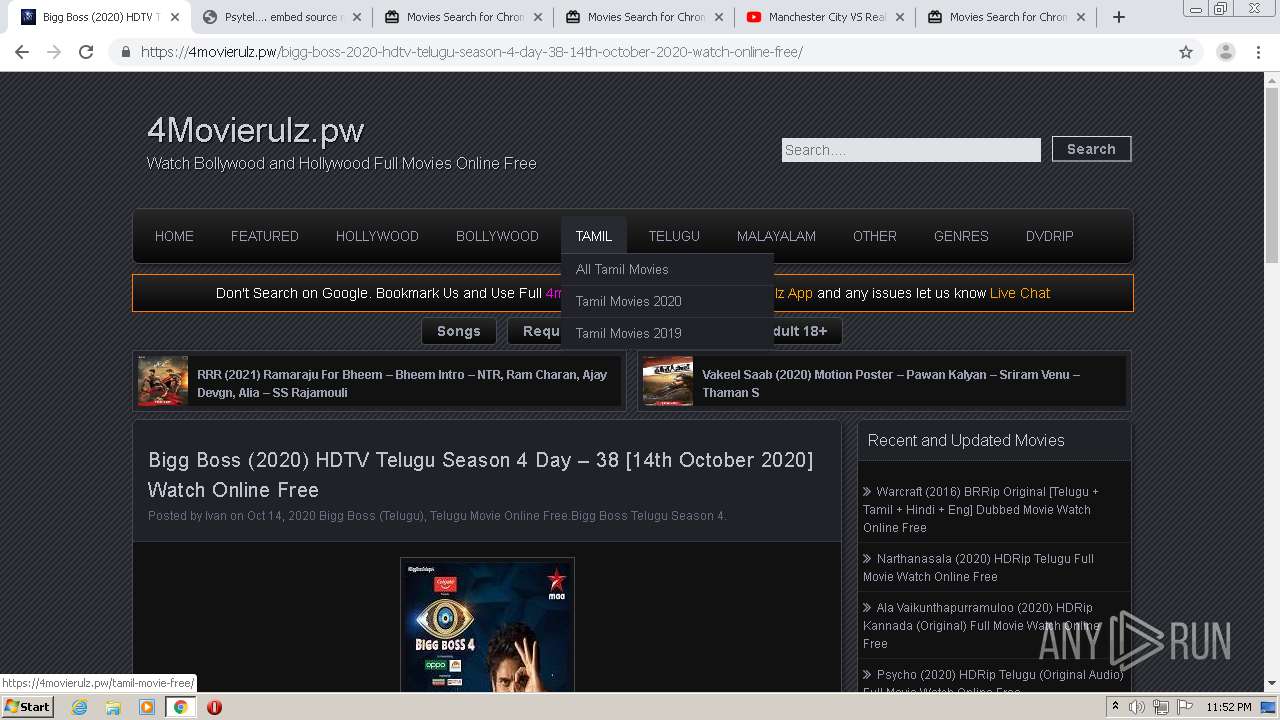Launch Internet Explorer from the taskbar
1280x720 pixels.
click(79, 707)
